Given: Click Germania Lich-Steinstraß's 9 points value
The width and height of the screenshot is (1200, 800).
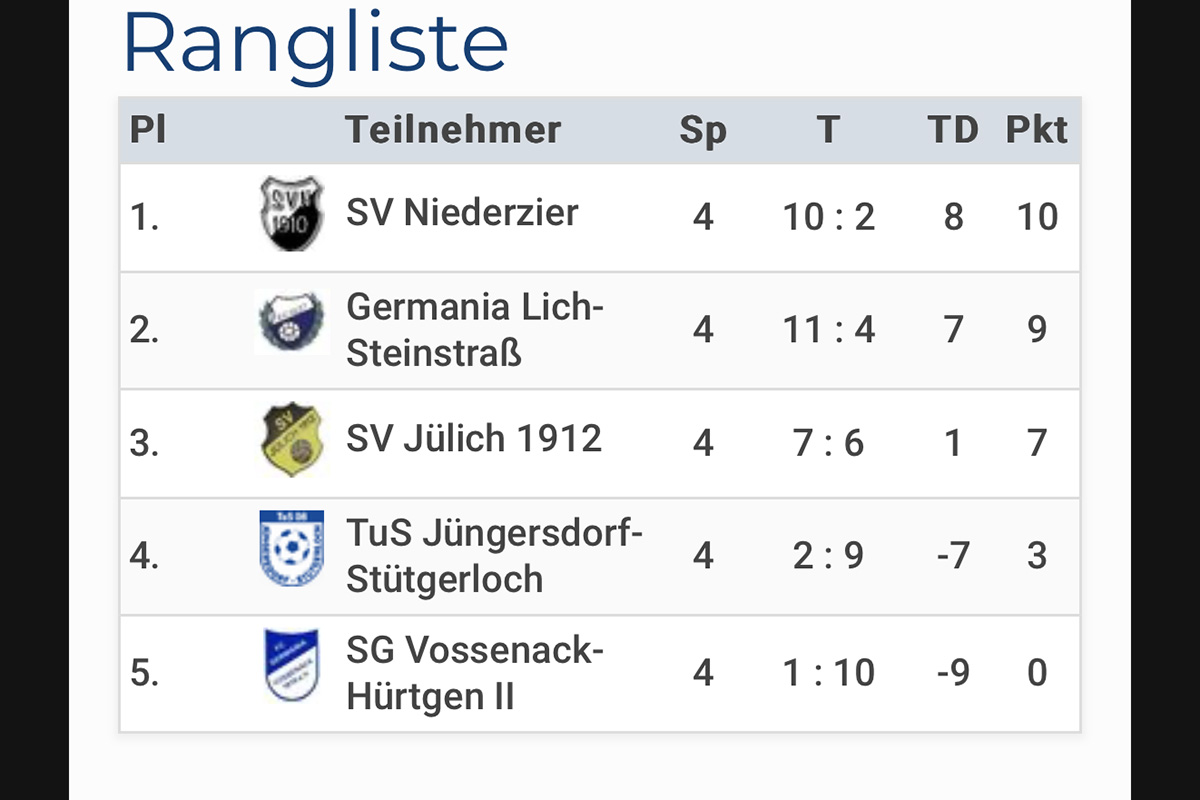Looking at the screenshot, I should pyautogui.click(x=1037, y=329).
